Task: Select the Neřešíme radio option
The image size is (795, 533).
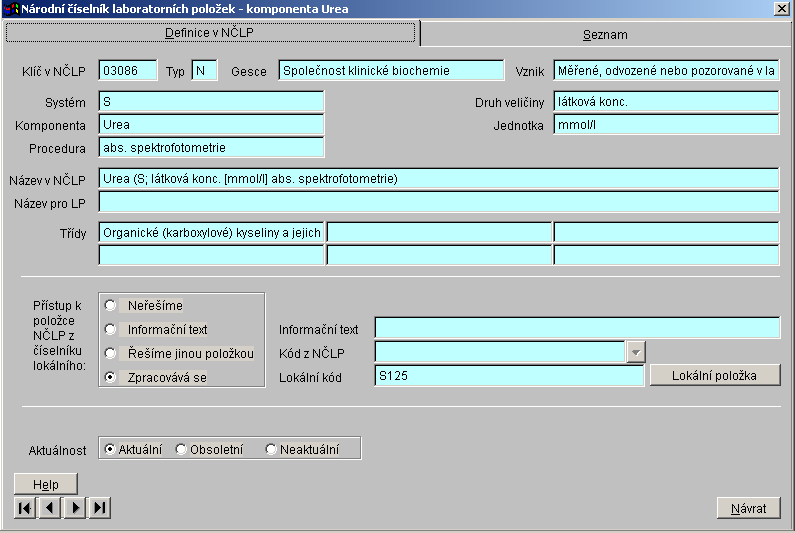Action: pos(110,305)
